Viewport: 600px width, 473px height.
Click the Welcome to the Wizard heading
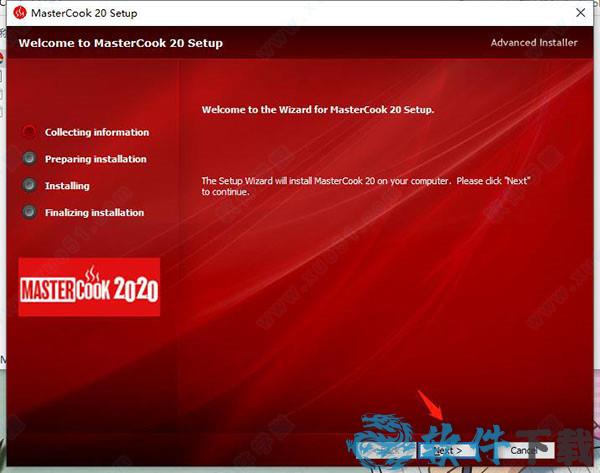point(318,109)
